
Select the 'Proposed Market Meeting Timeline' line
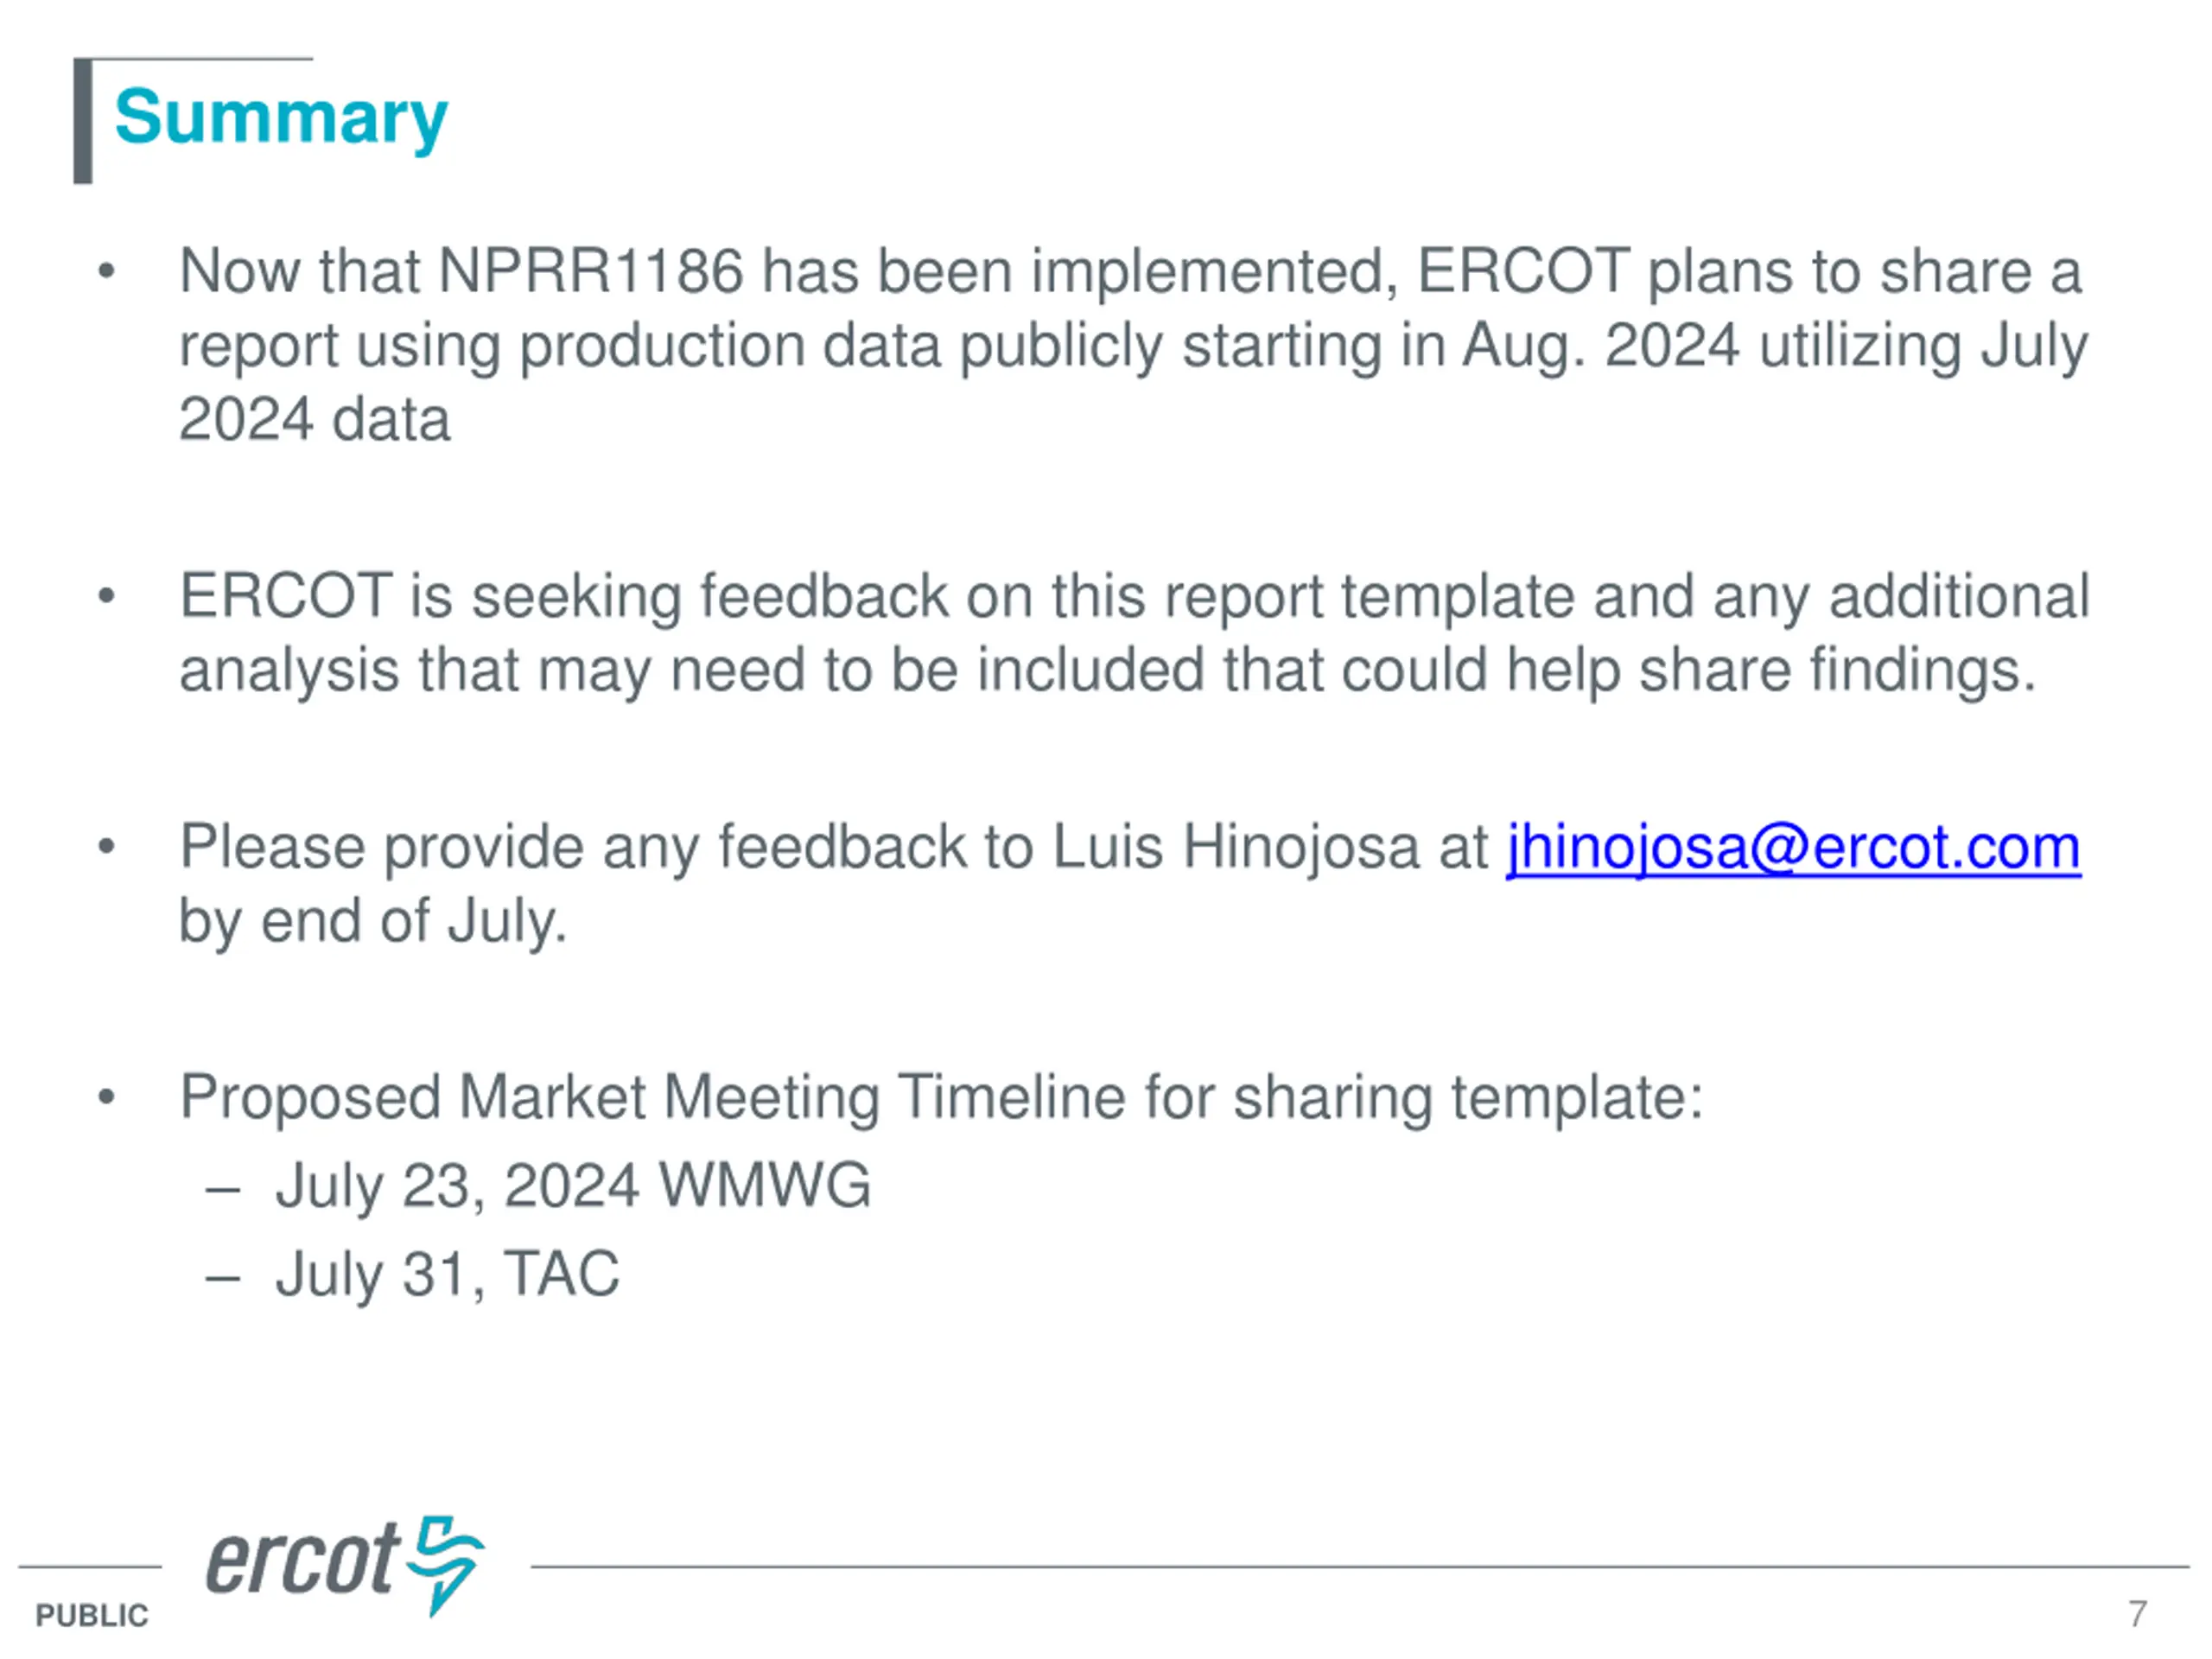[x=940, y=1097]
